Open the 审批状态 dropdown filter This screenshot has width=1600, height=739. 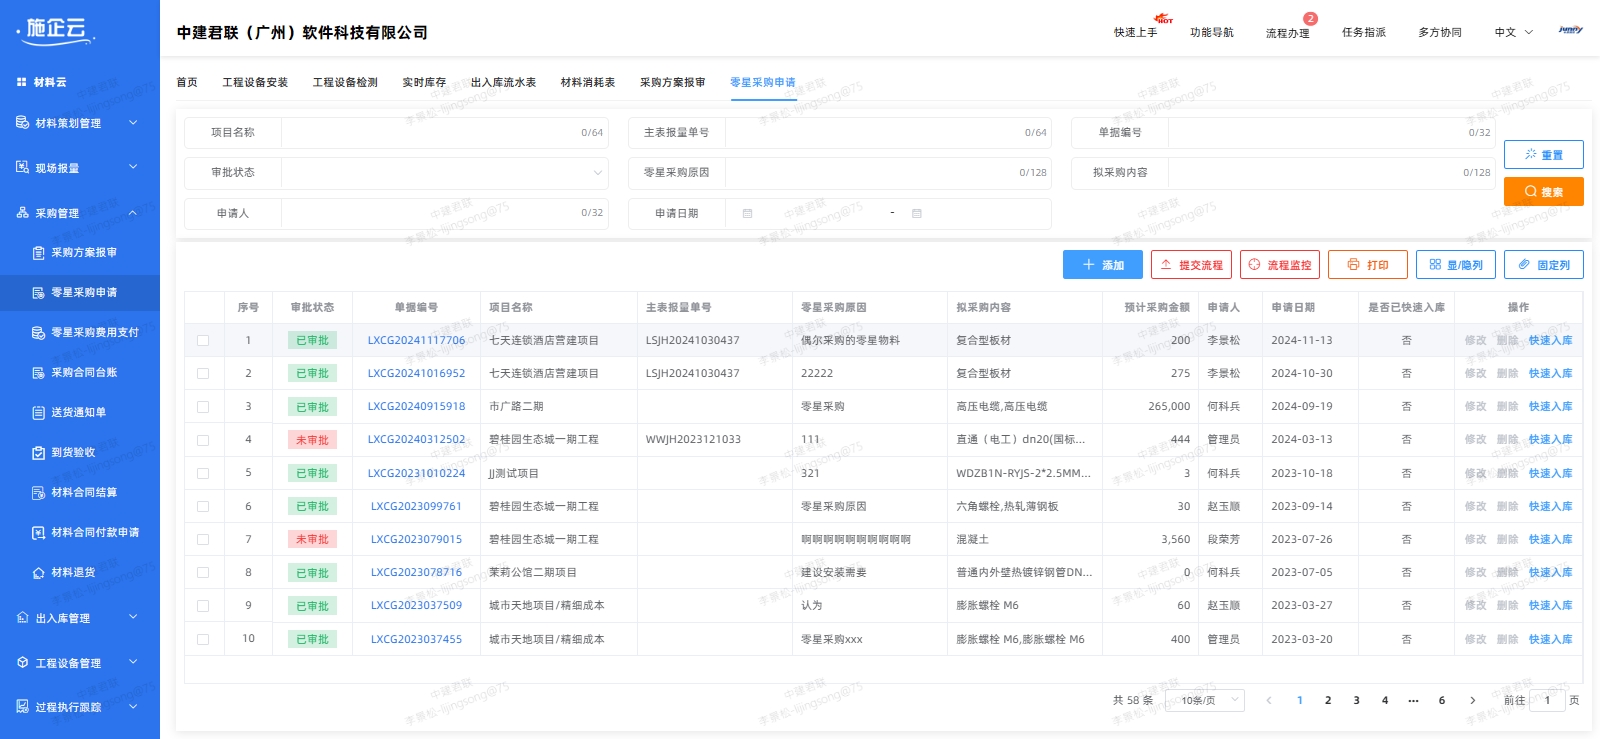[x=444, y=173]
